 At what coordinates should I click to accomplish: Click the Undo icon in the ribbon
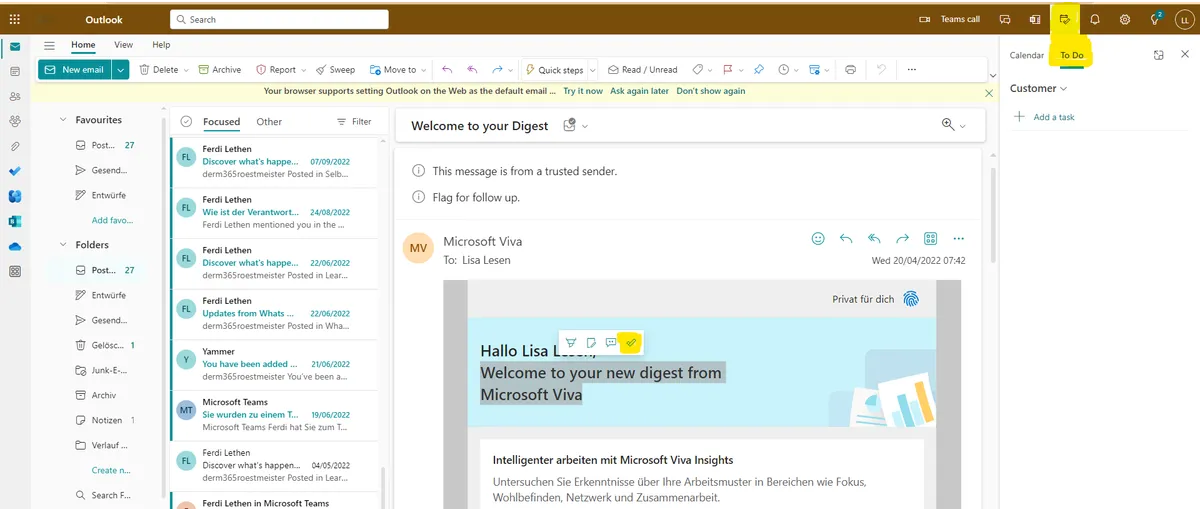coord(881,70)
